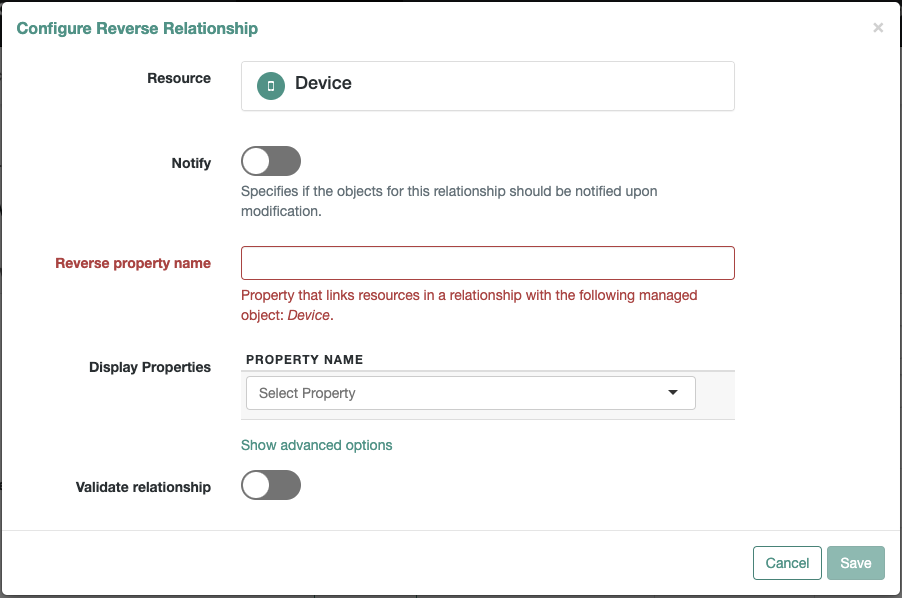Click the Reverse property name input field

[x=487, y=263]
